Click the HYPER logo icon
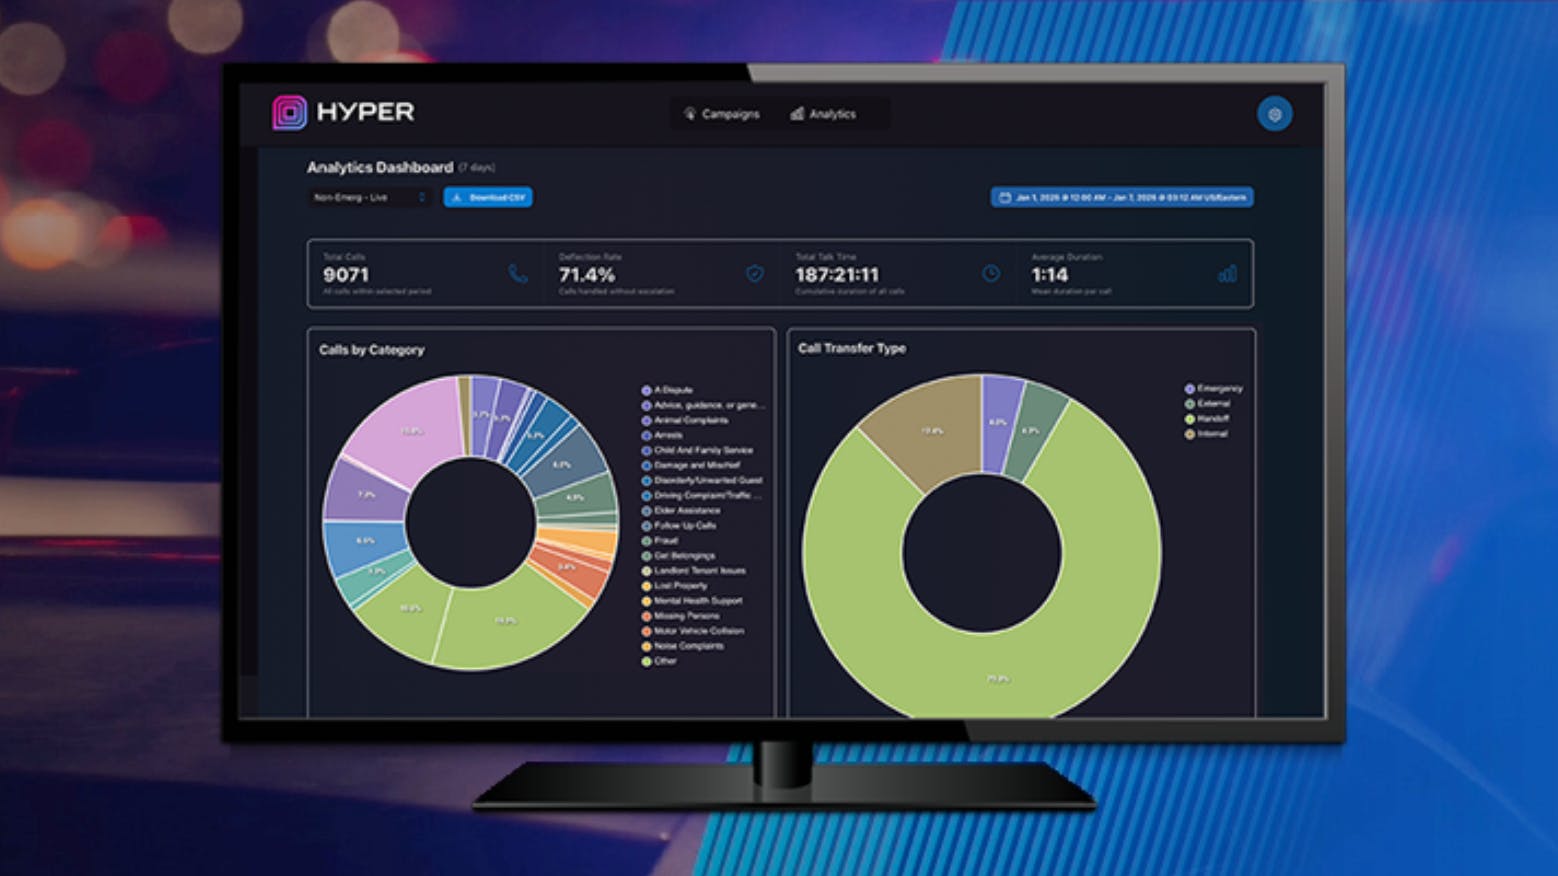1558x876 pixels. [289, 113]
